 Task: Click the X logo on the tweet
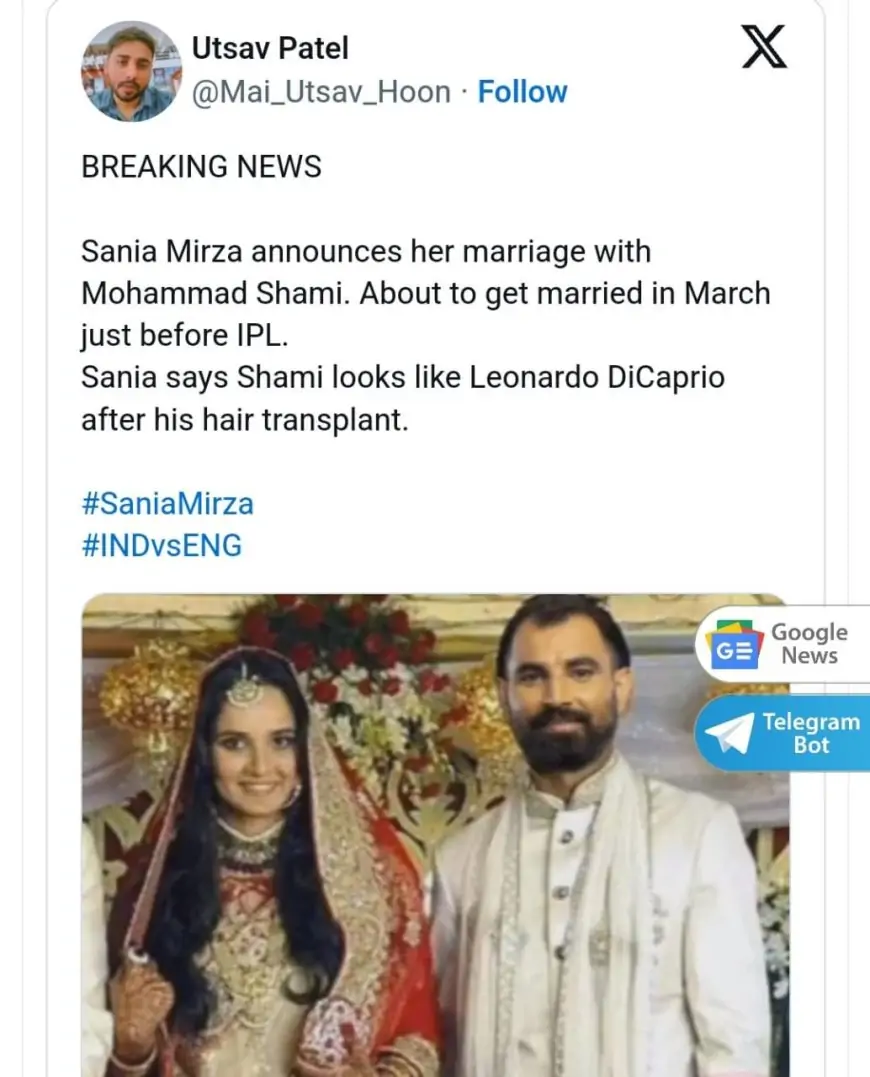[764, 47]
